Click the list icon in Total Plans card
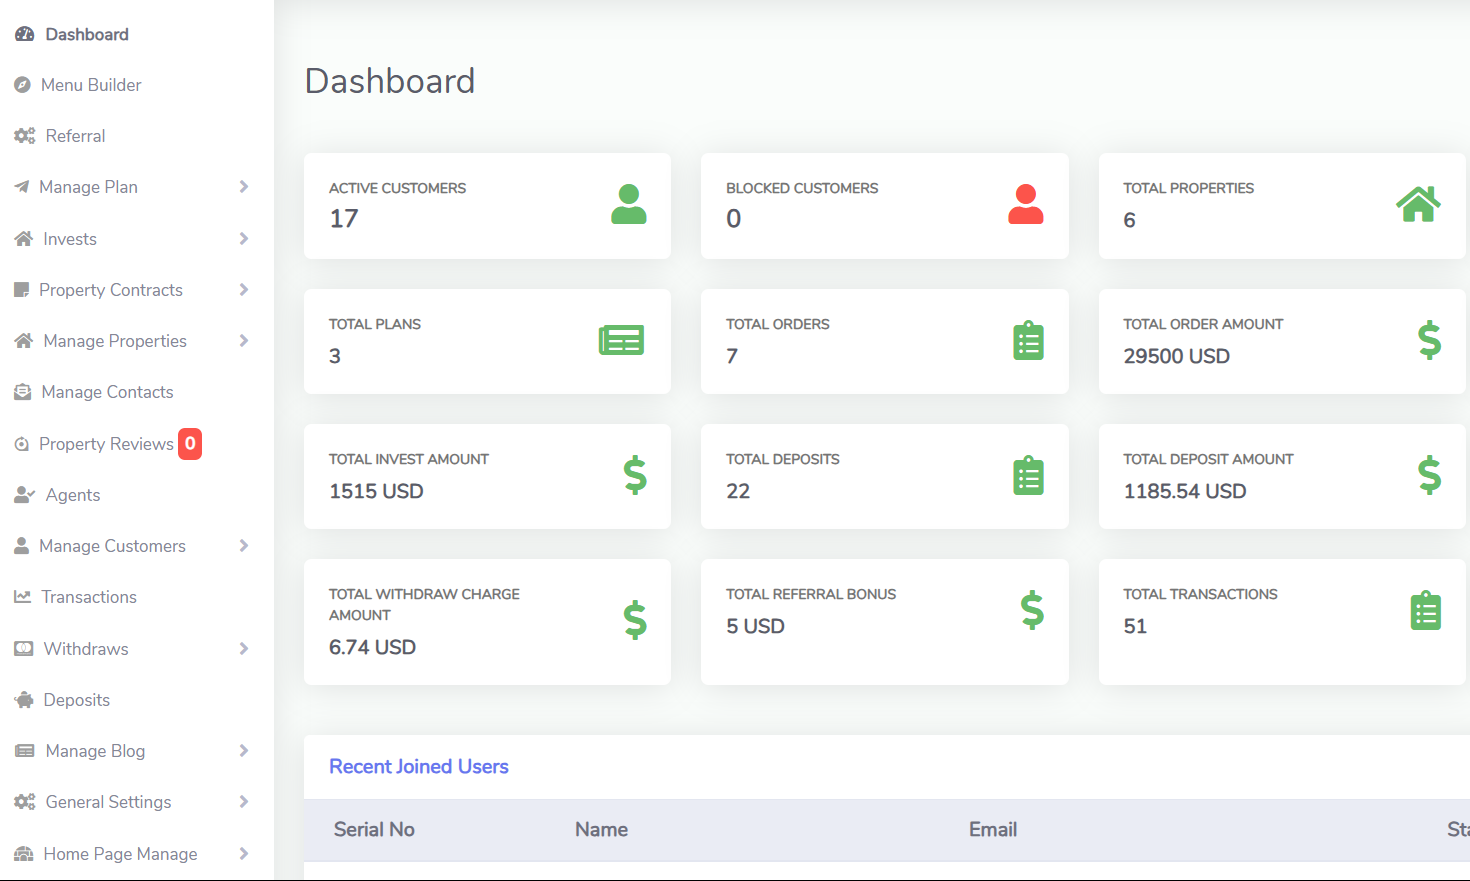 click(x=621, y=340)
